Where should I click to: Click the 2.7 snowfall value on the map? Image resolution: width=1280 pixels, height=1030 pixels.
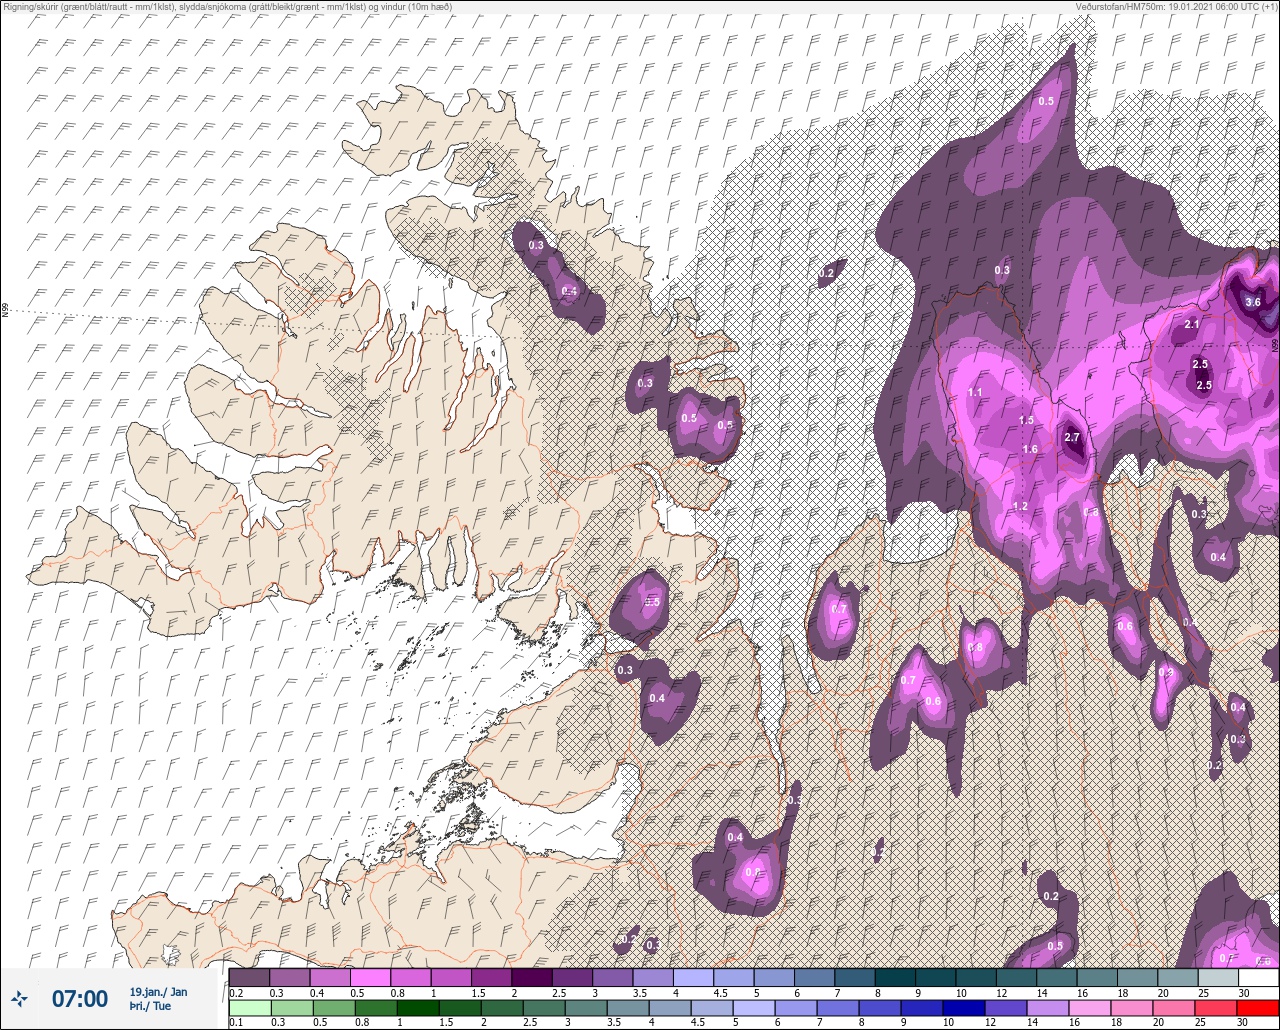coord(1072,438)
